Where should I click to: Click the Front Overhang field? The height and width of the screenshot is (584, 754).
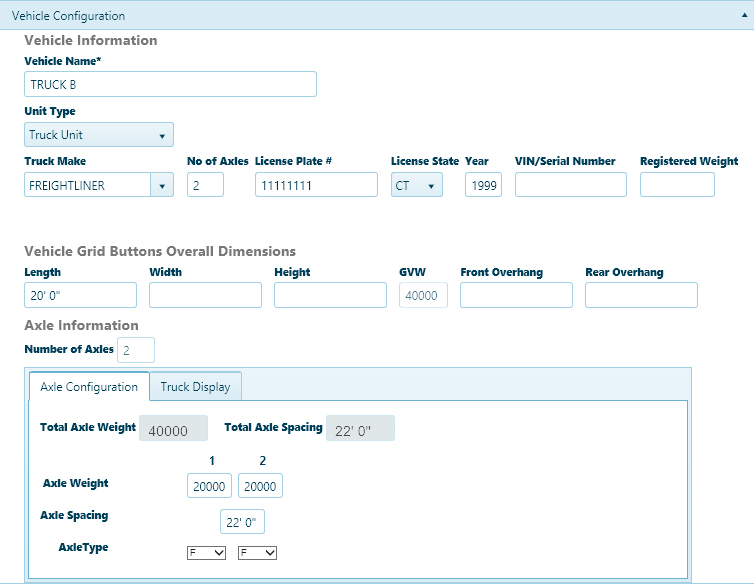point(516,295)
